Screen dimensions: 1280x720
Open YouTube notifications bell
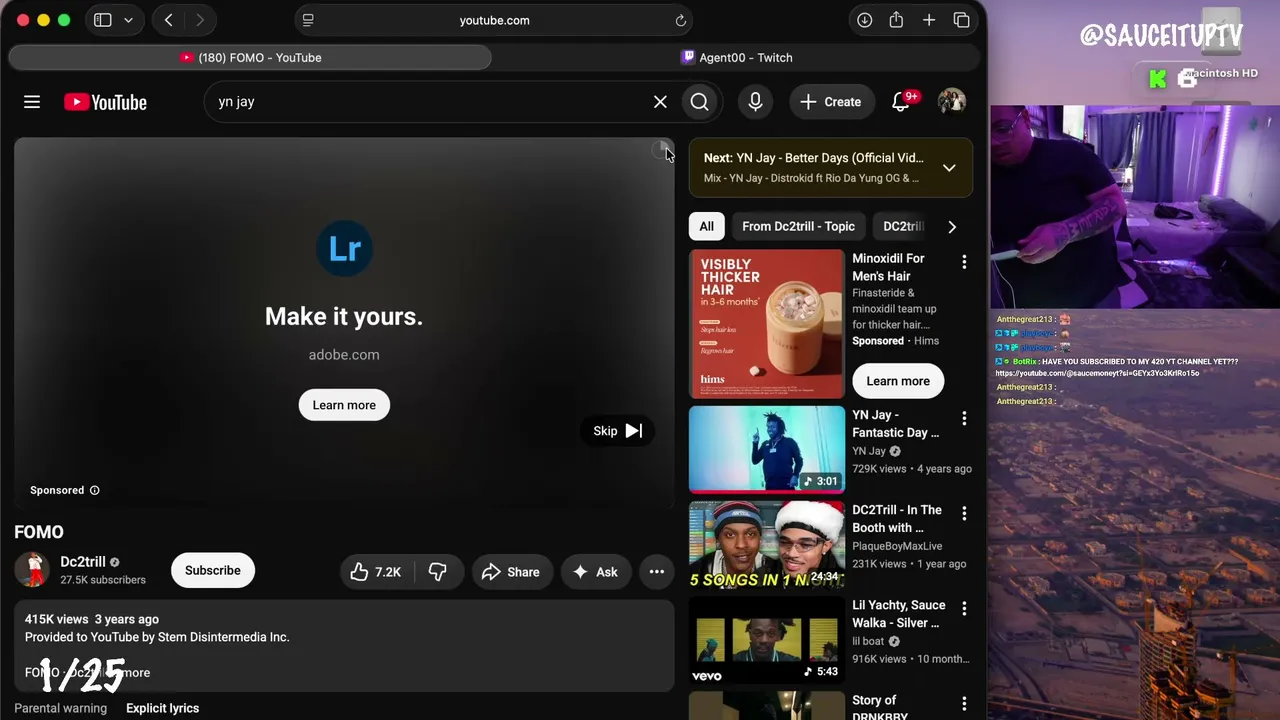[901, 102]
